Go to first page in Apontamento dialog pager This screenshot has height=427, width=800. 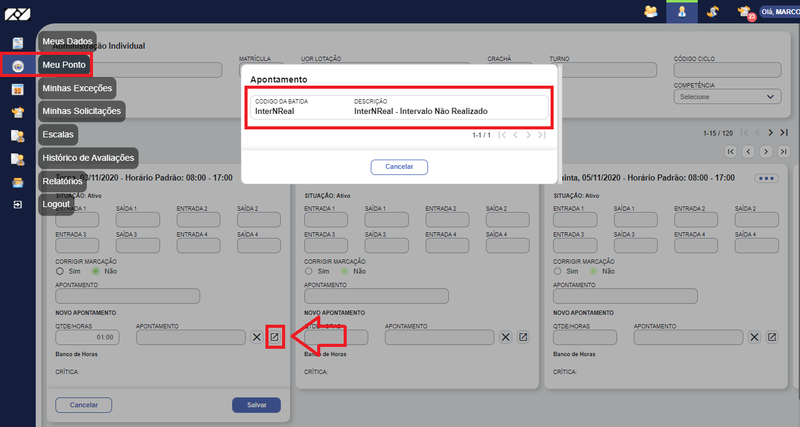[502, 135]
